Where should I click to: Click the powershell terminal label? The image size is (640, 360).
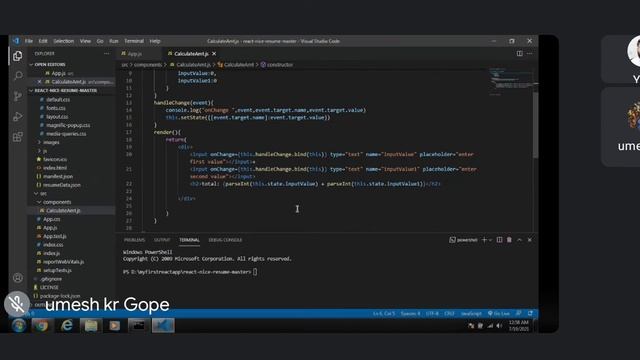coord(463,240)
